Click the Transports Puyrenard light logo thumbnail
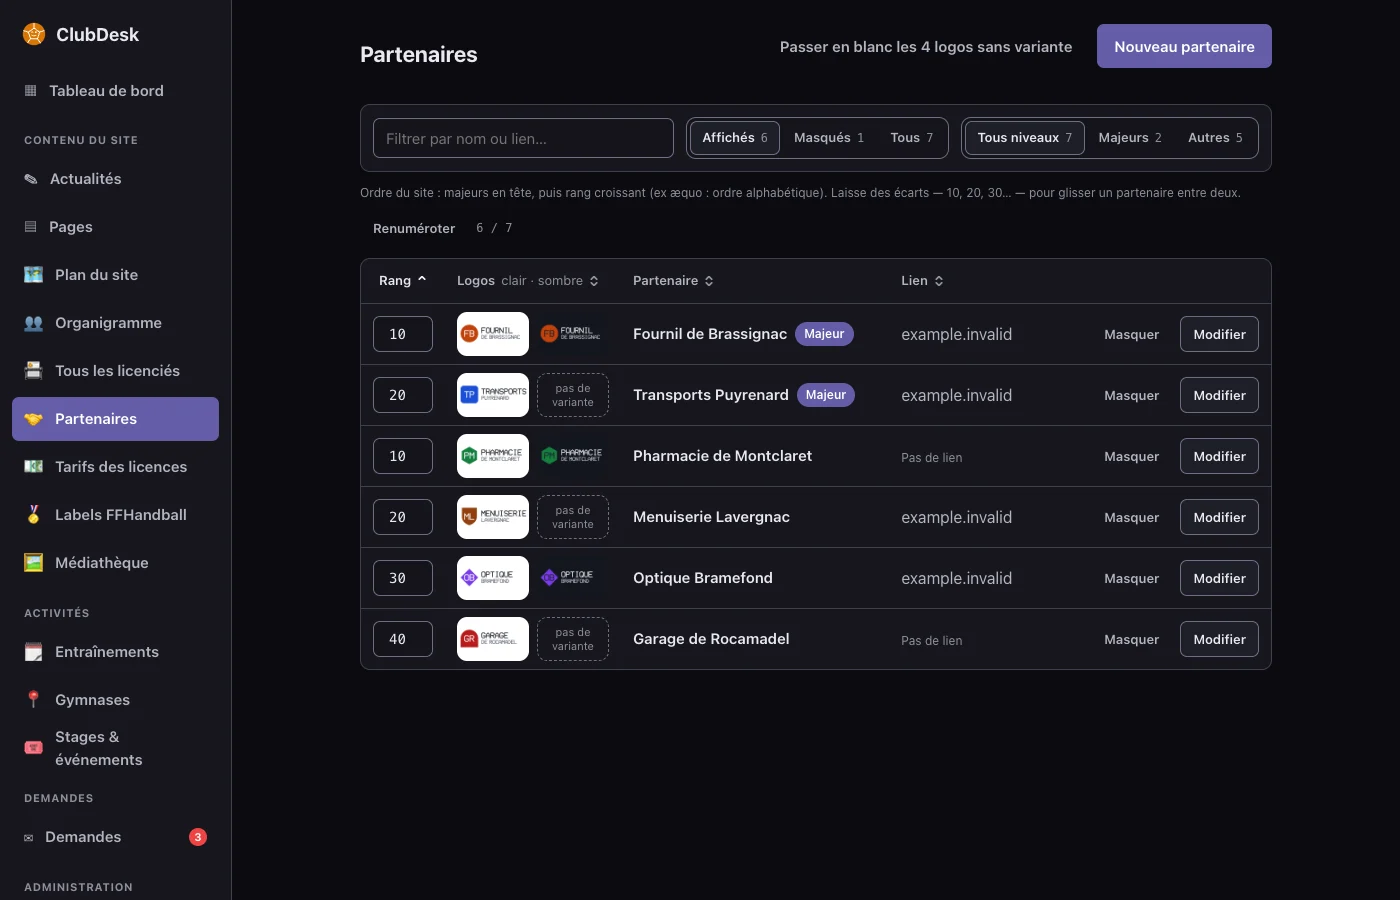Screen dimensions: 1400x900 [493, 395]
